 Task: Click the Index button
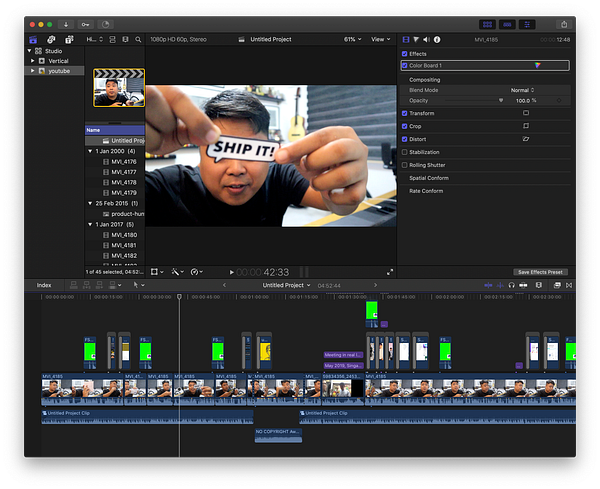(x=44, y=285)
